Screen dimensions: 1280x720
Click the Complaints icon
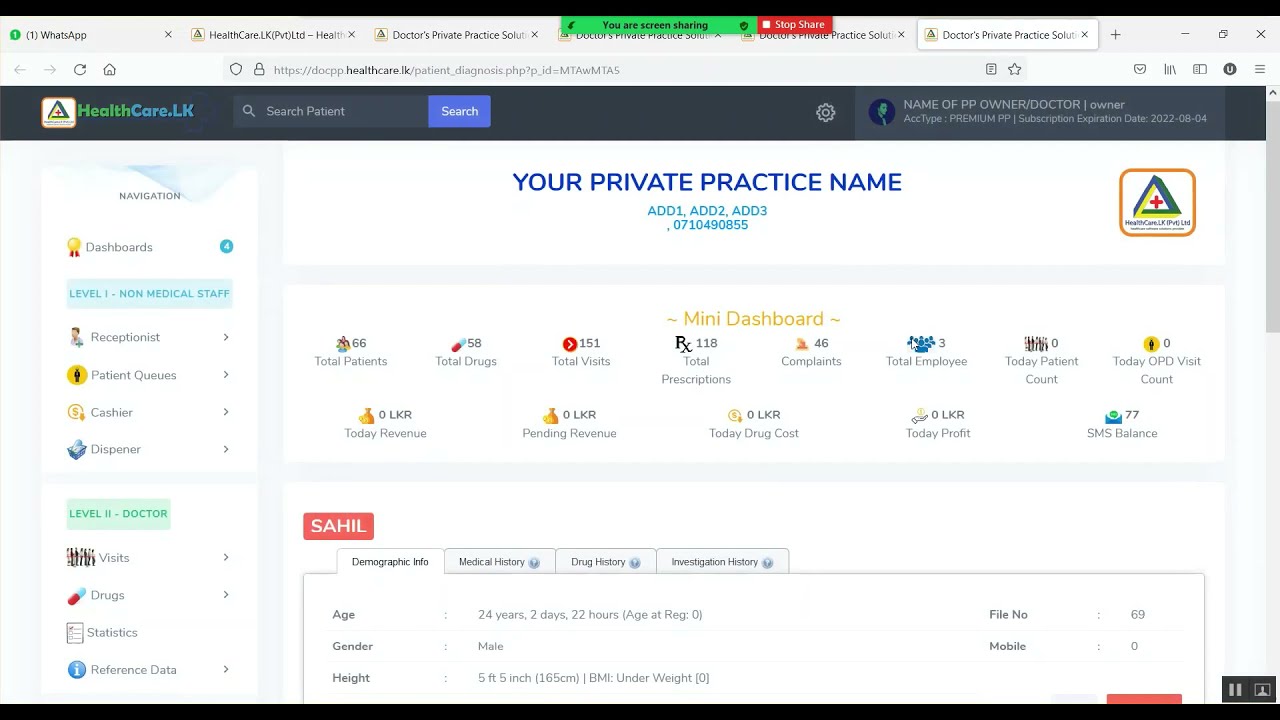(x=802, y=344)
